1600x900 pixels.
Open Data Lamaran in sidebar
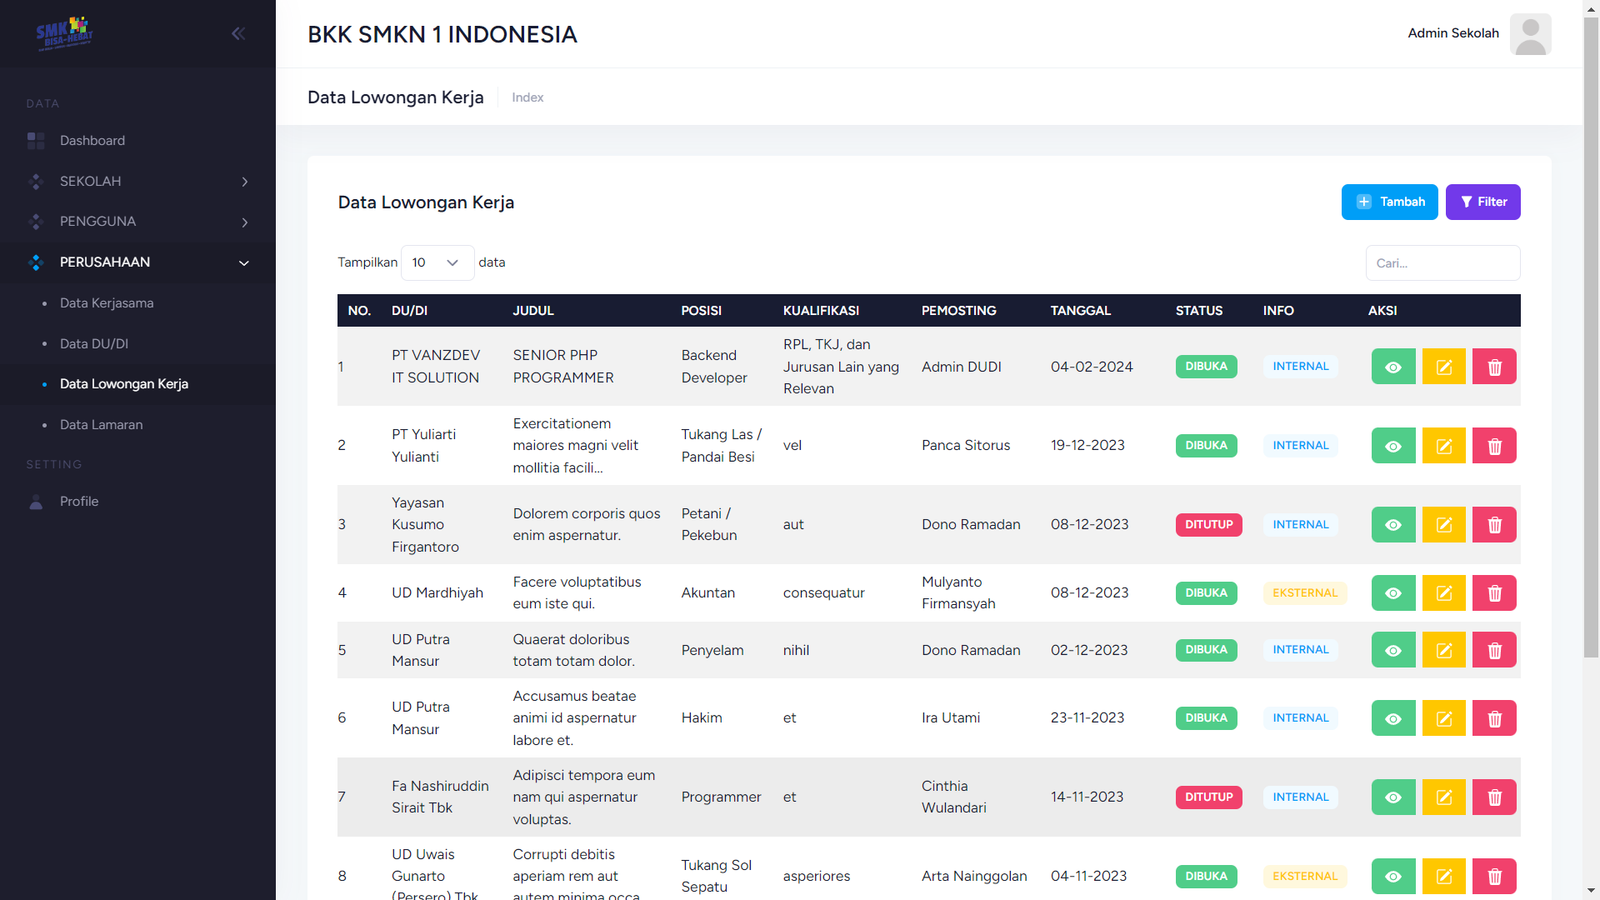pos(101,425)
